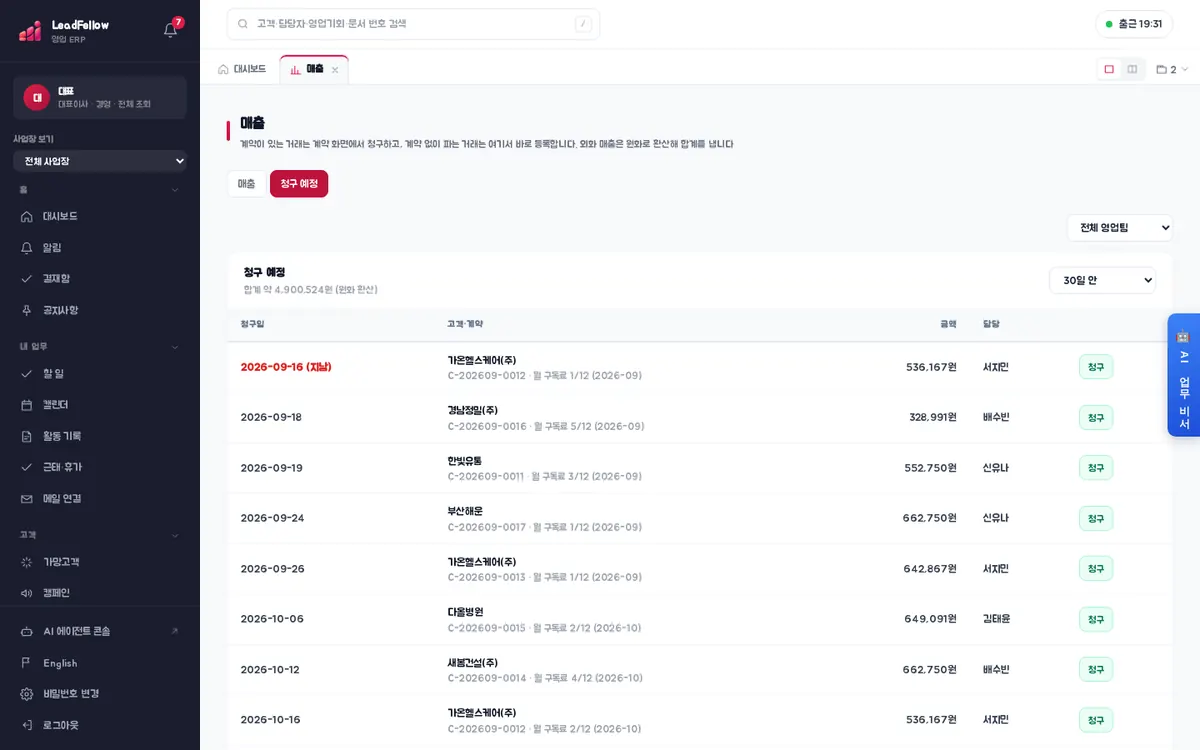Click the 할 일 checkmark icon
Viewport: 1200px width, 750px height.
coord(27,373)
